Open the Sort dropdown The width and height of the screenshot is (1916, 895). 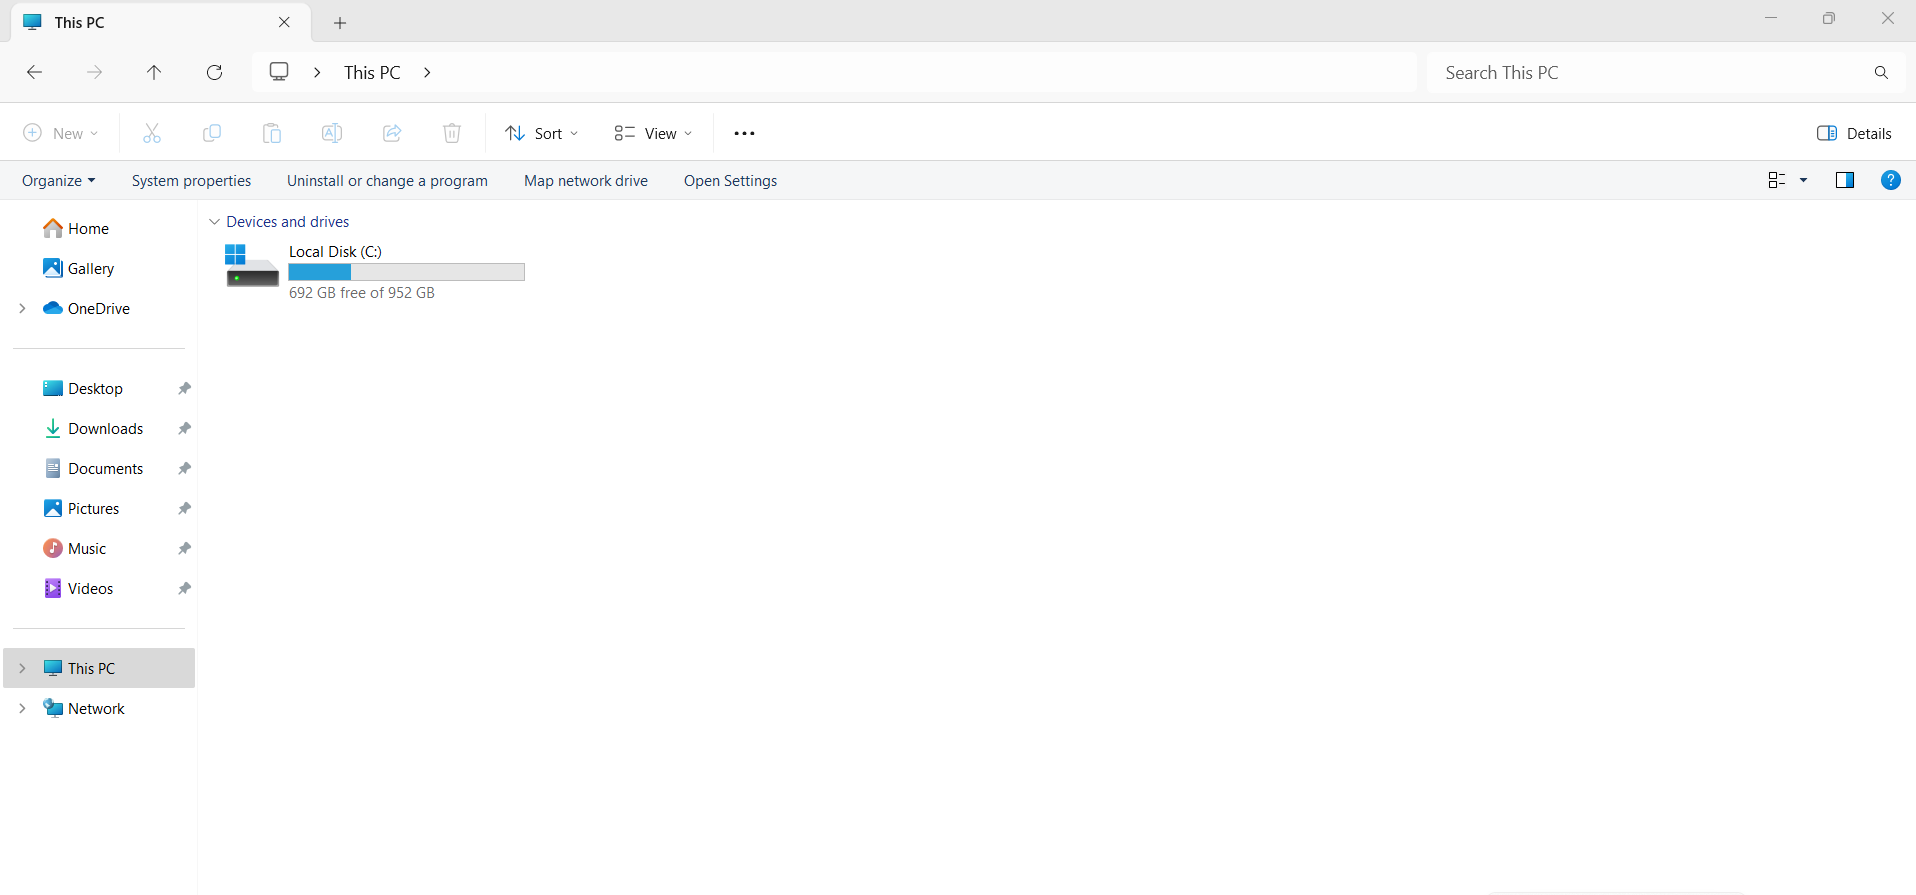542,133
